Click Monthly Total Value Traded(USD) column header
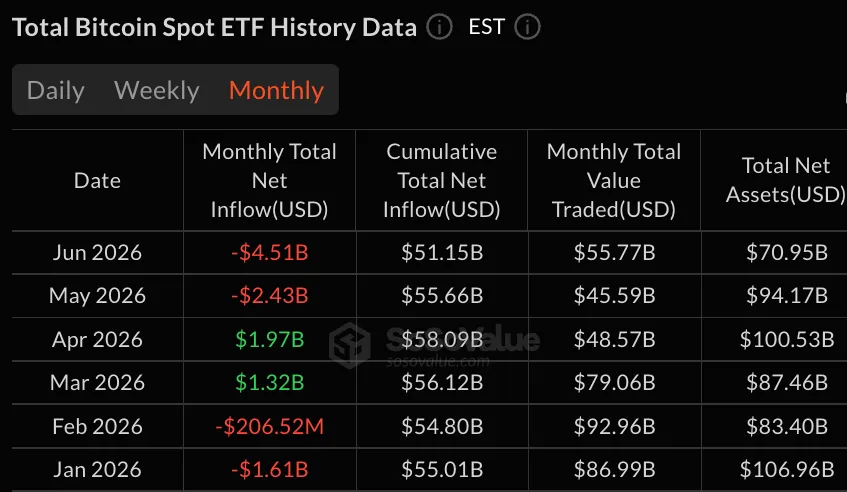This screenshot has height=492, width=847. pyautogui.click(x=614, y=180)
